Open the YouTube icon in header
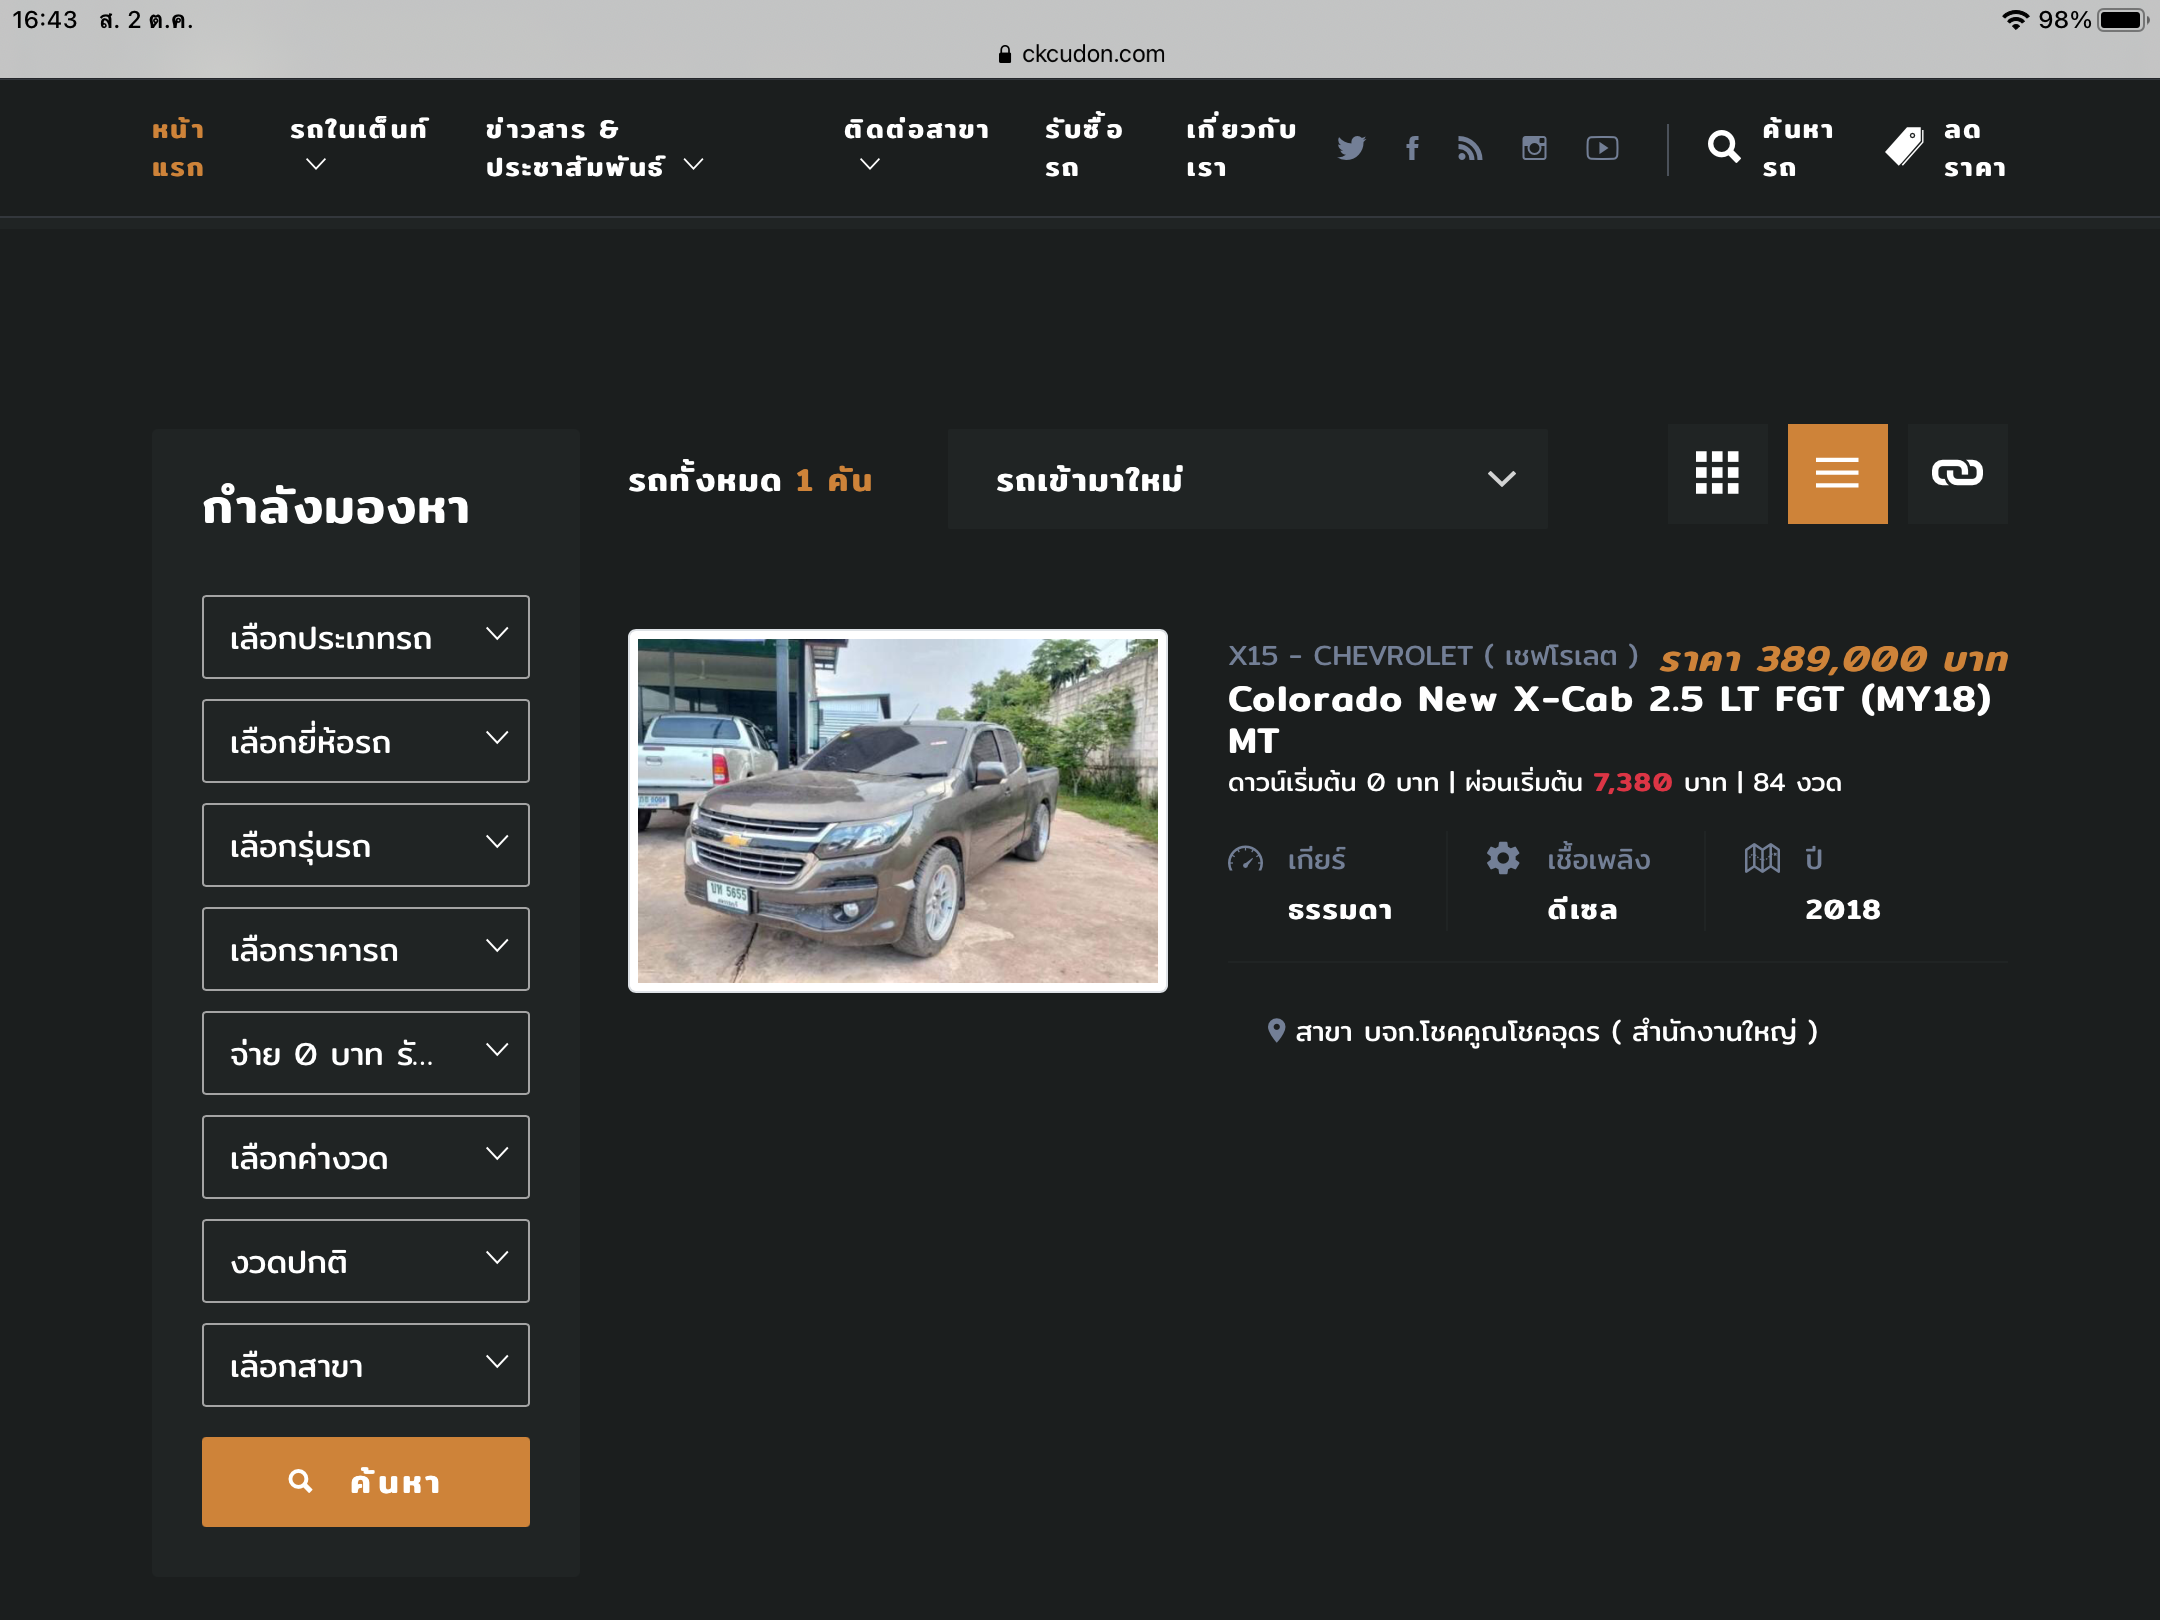Viewport: 2160px width, 1620px height. (1602, 148)
